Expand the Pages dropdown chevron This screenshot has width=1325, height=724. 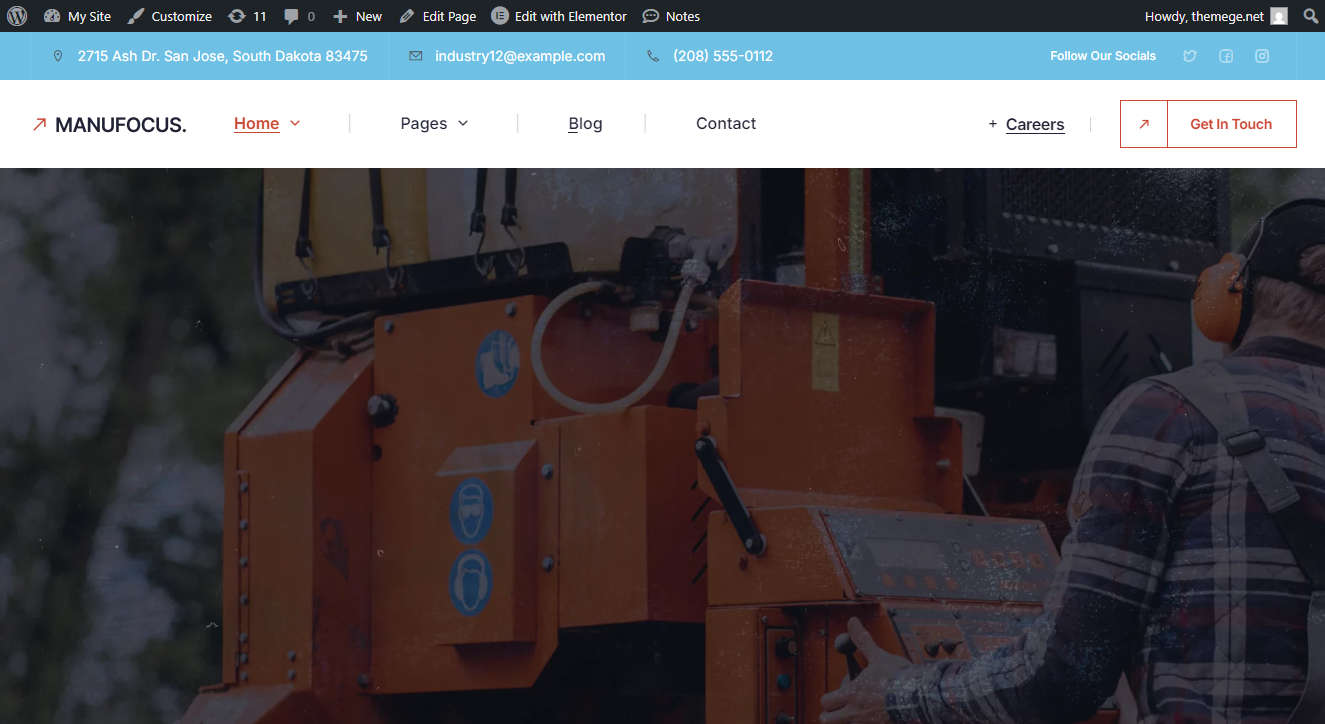[463, 123]
